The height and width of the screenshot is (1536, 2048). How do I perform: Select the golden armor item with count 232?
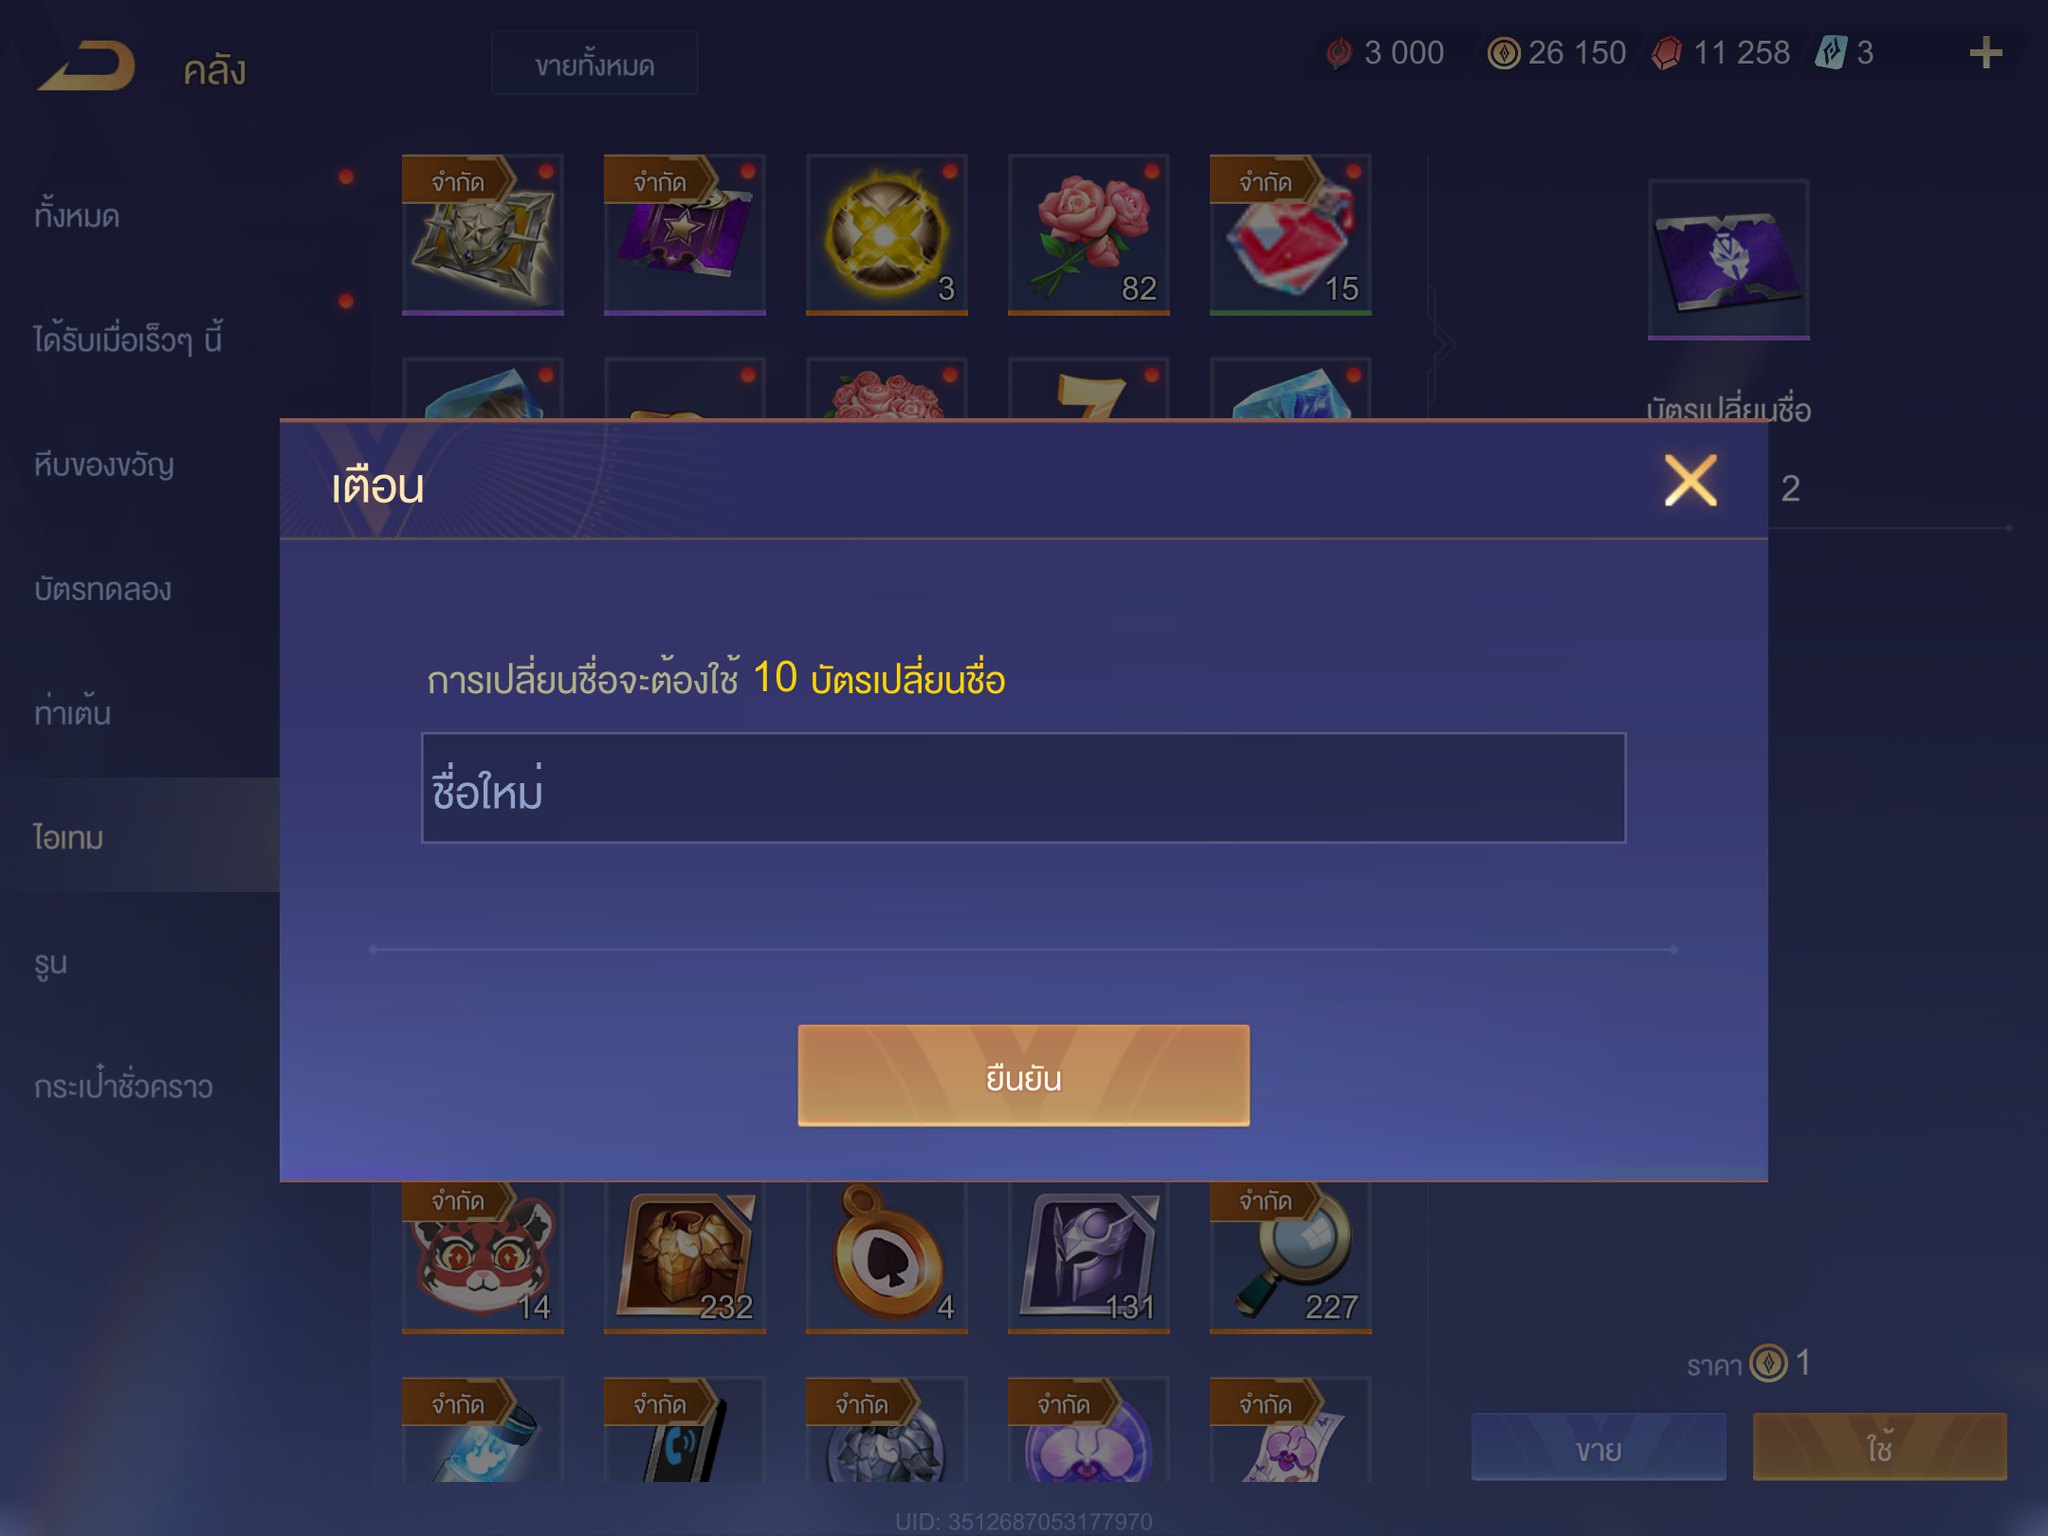click(685, 1257)
